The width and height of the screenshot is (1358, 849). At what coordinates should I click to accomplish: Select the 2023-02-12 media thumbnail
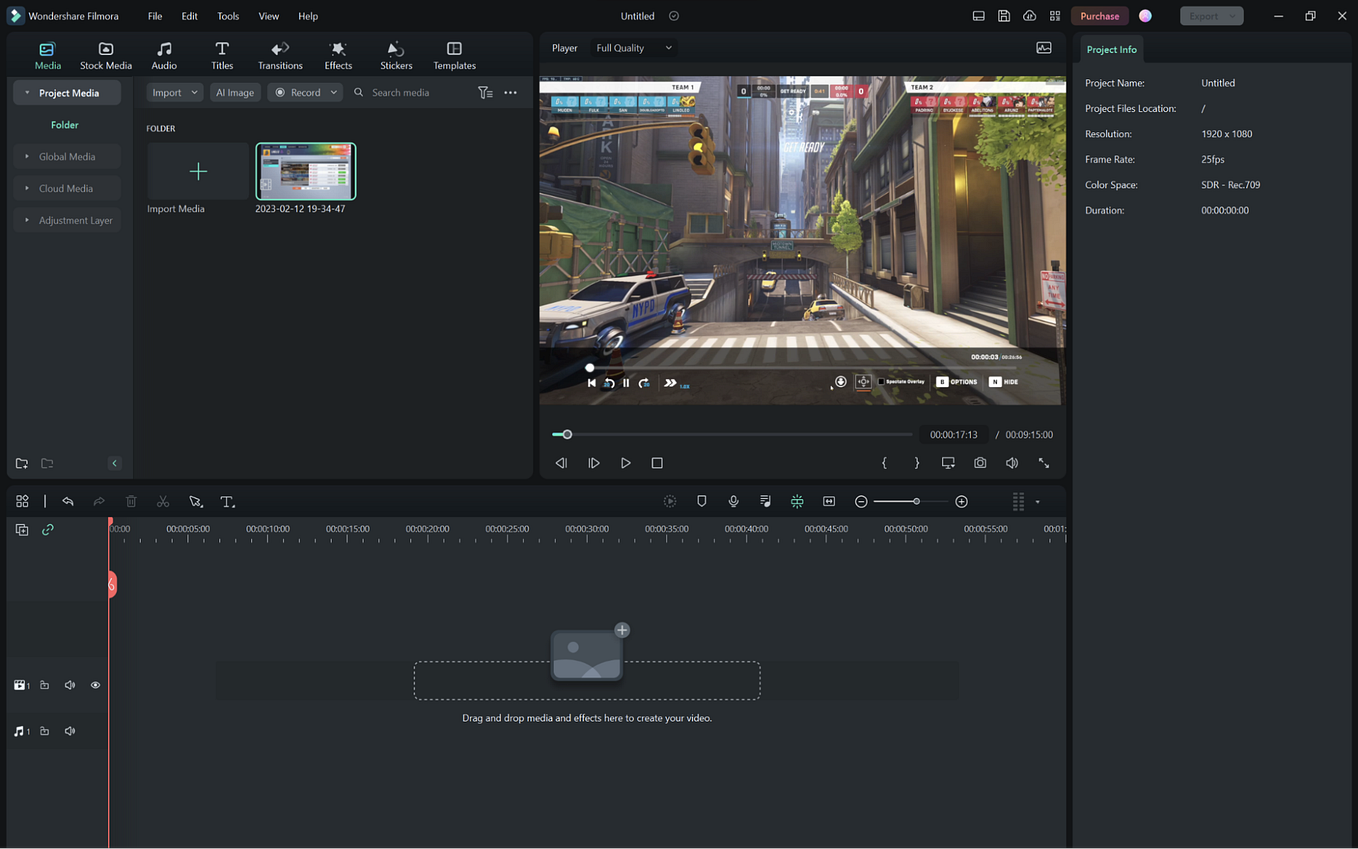[305, 171]
